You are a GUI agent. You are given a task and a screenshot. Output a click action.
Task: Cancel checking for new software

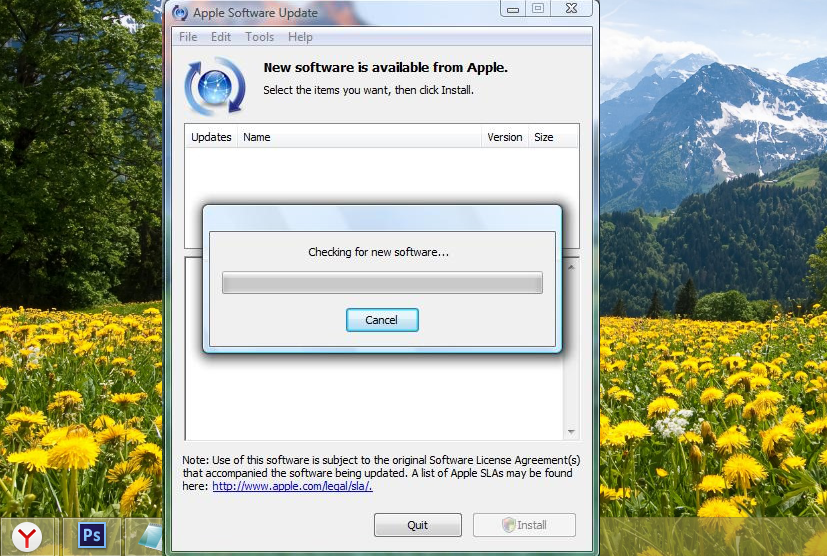[381, 320]
